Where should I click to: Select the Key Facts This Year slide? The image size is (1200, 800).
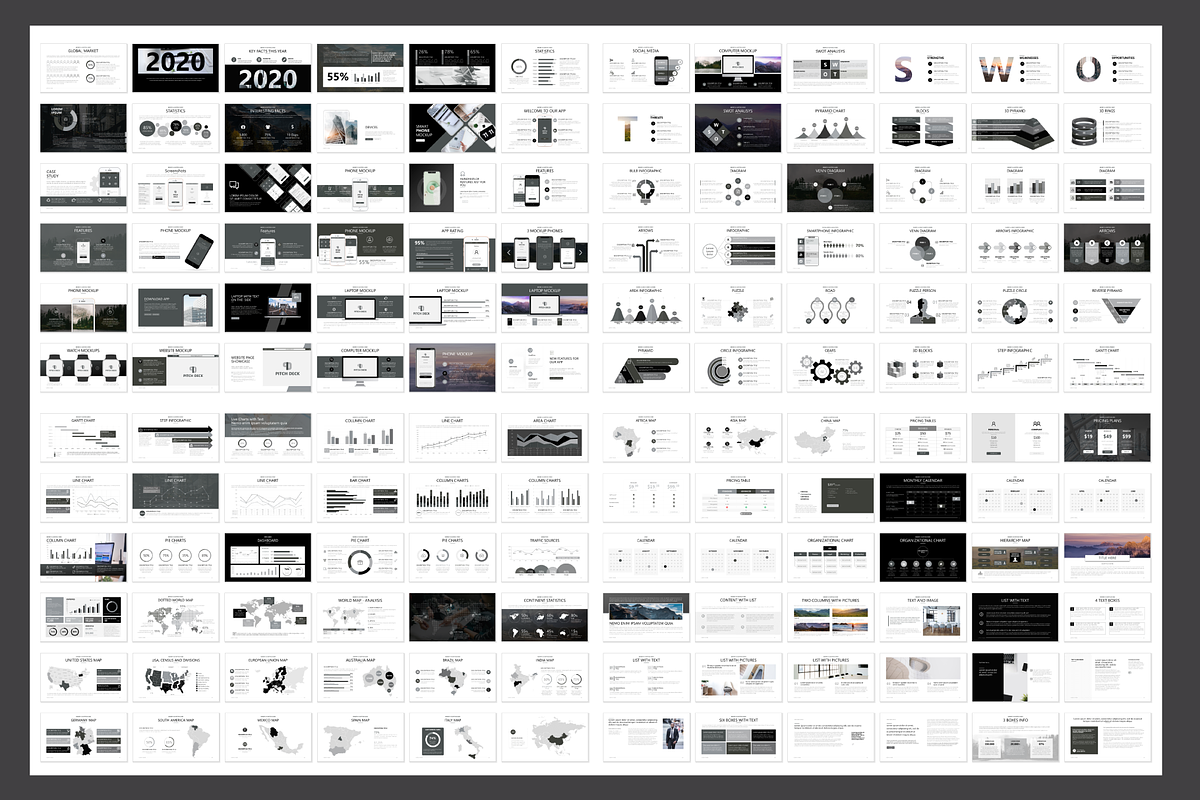268,68
